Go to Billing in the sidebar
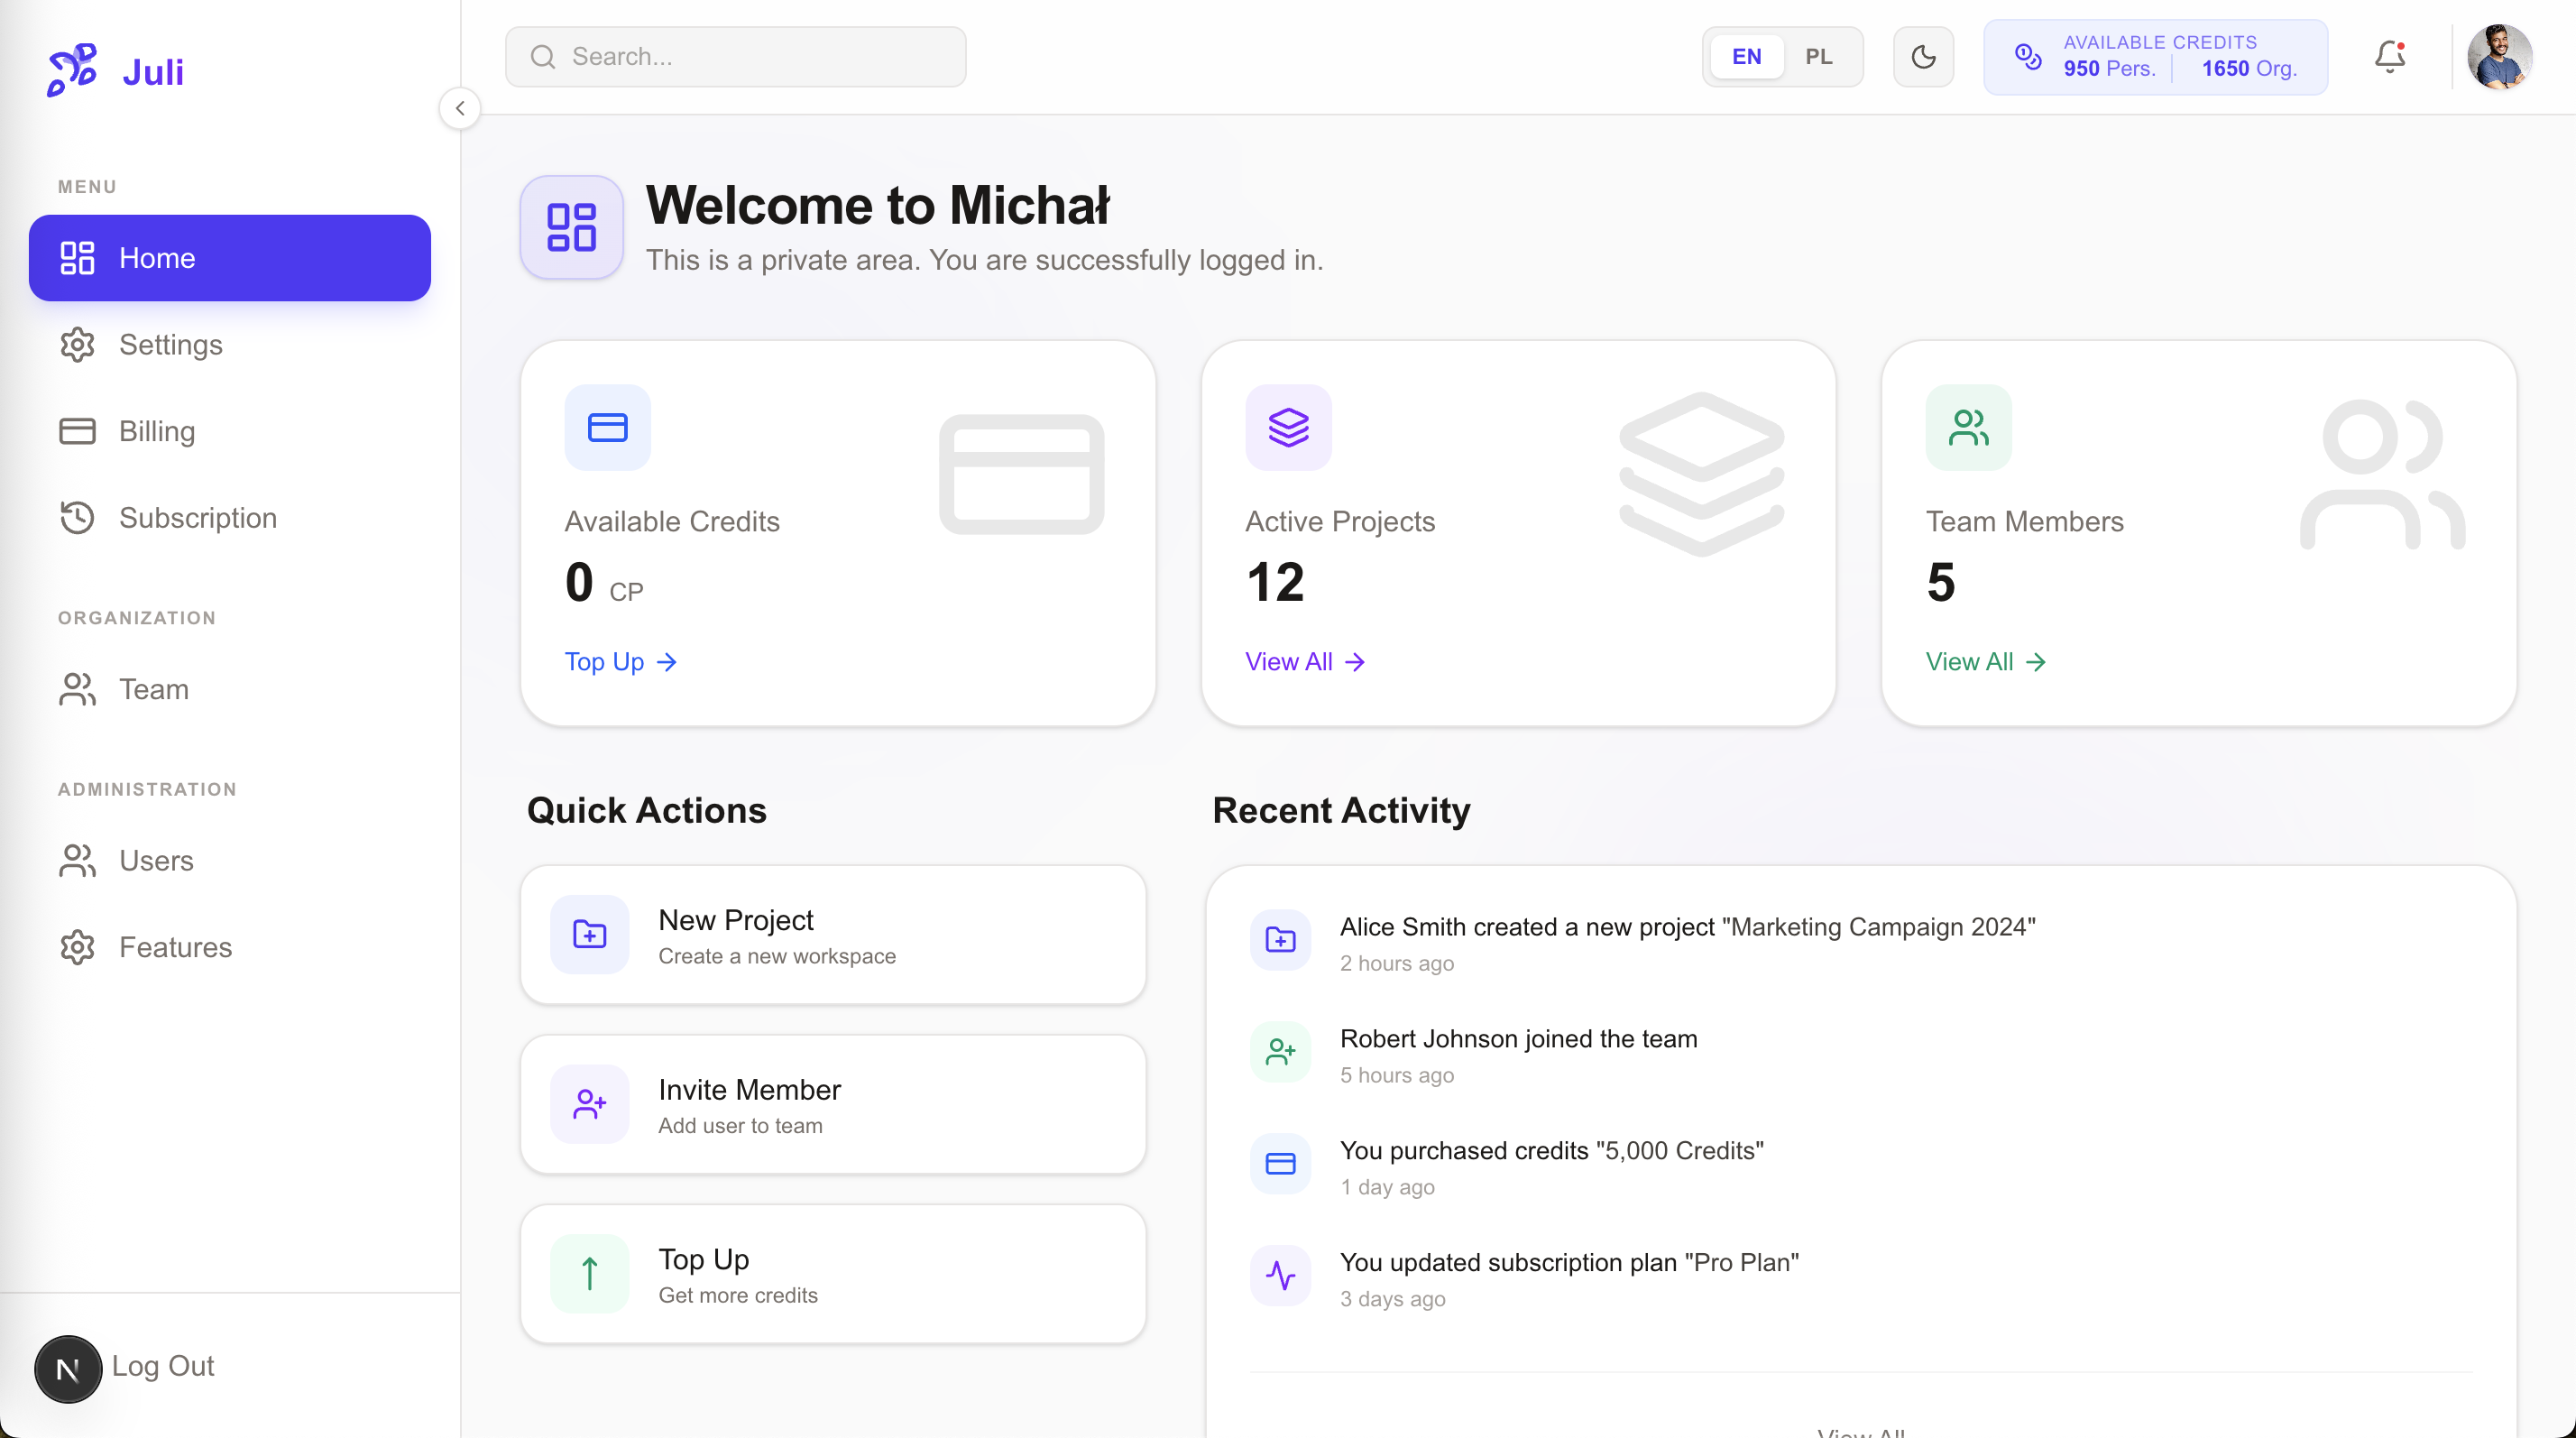2576x1438 pixels. 230,431
